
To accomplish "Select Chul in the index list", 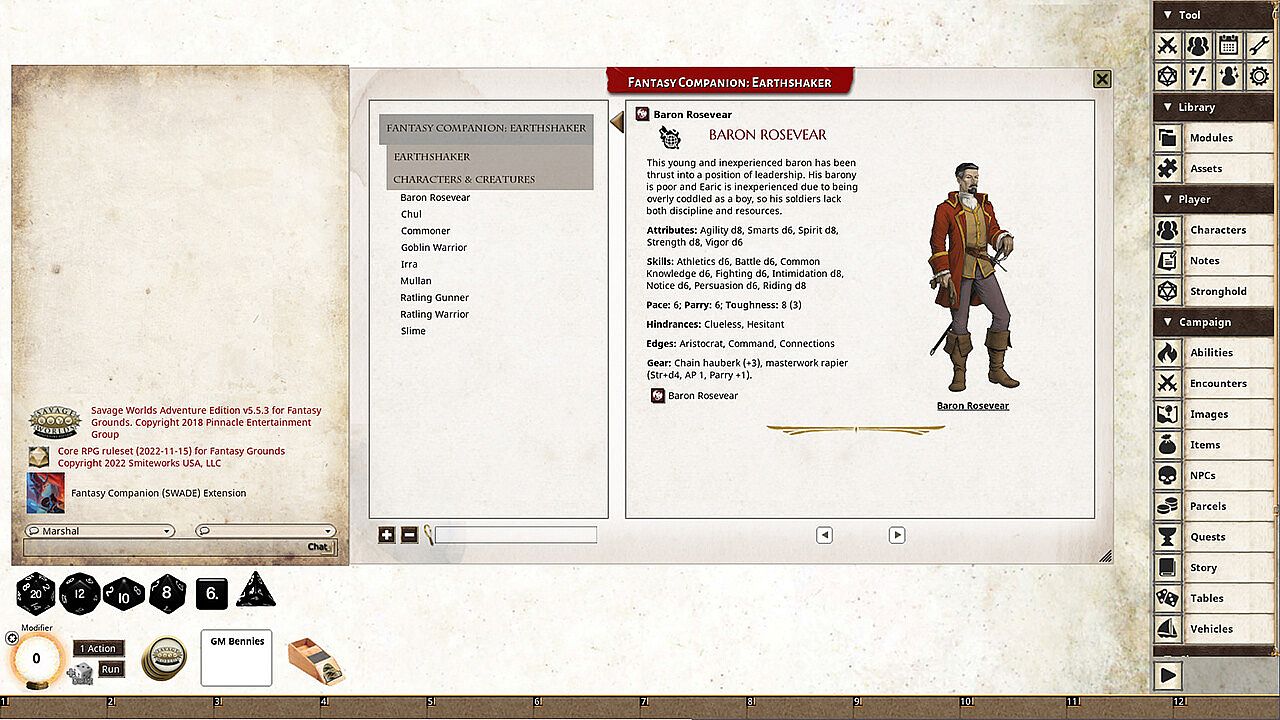I will coord(411,214).
